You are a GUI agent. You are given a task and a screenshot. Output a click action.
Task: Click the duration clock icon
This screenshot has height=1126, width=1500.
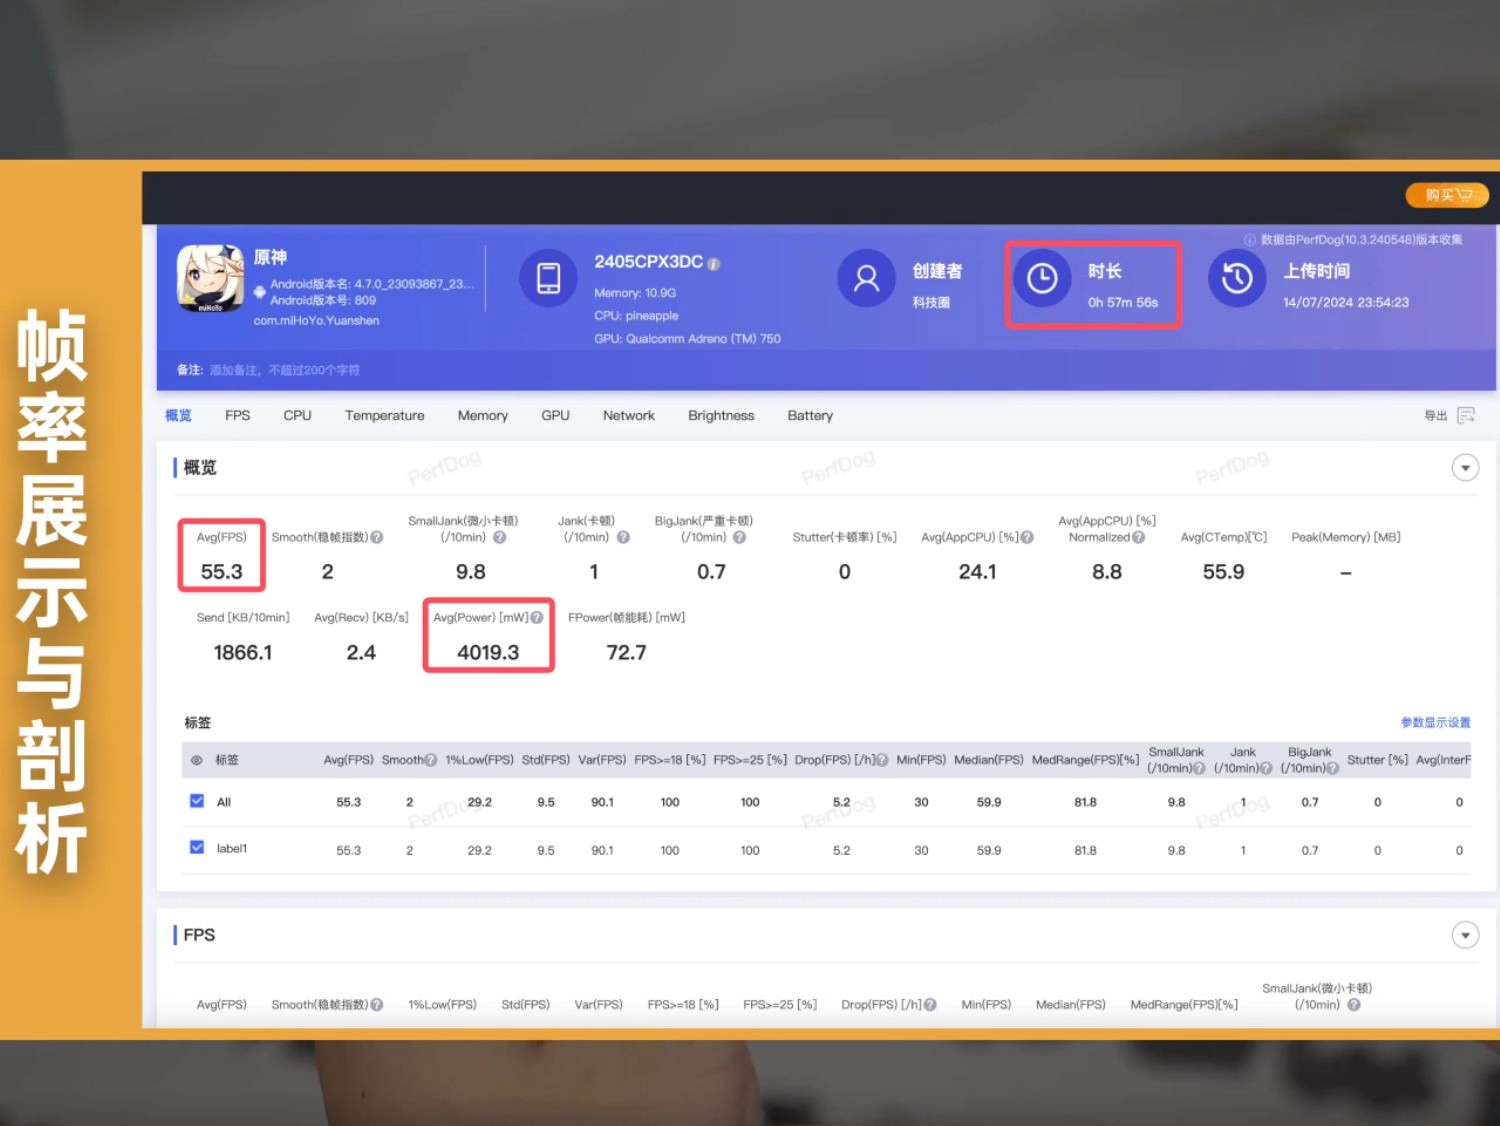(1042, 278)
